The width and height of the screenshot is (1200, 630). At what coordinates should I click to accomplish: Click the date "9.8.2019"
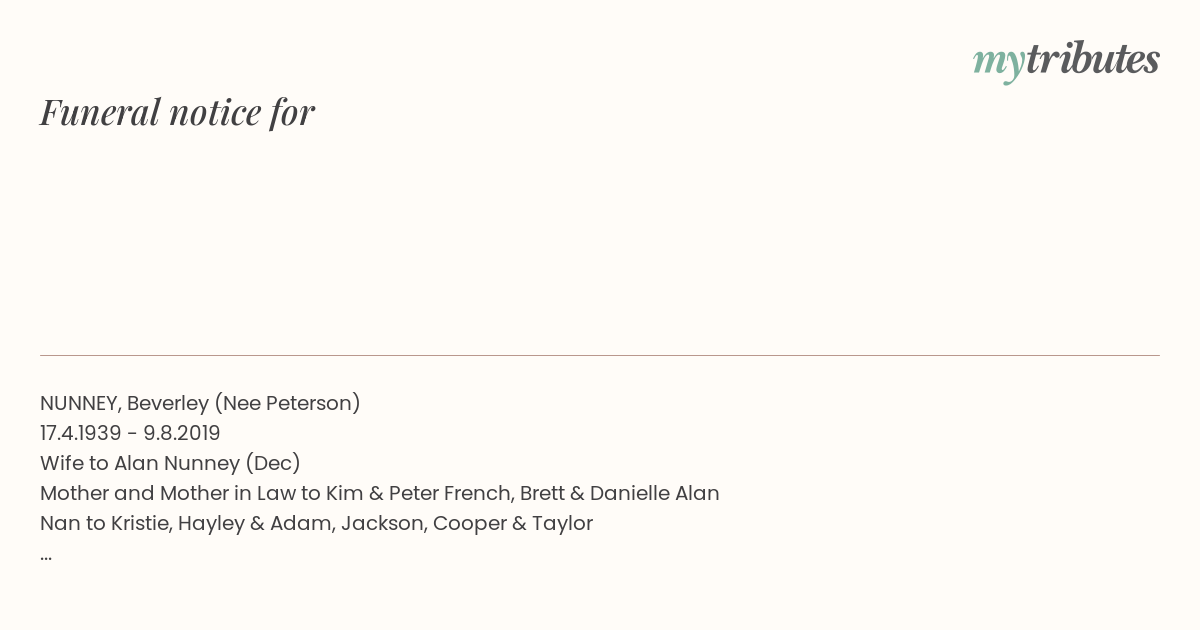click(x=182, y=433)
